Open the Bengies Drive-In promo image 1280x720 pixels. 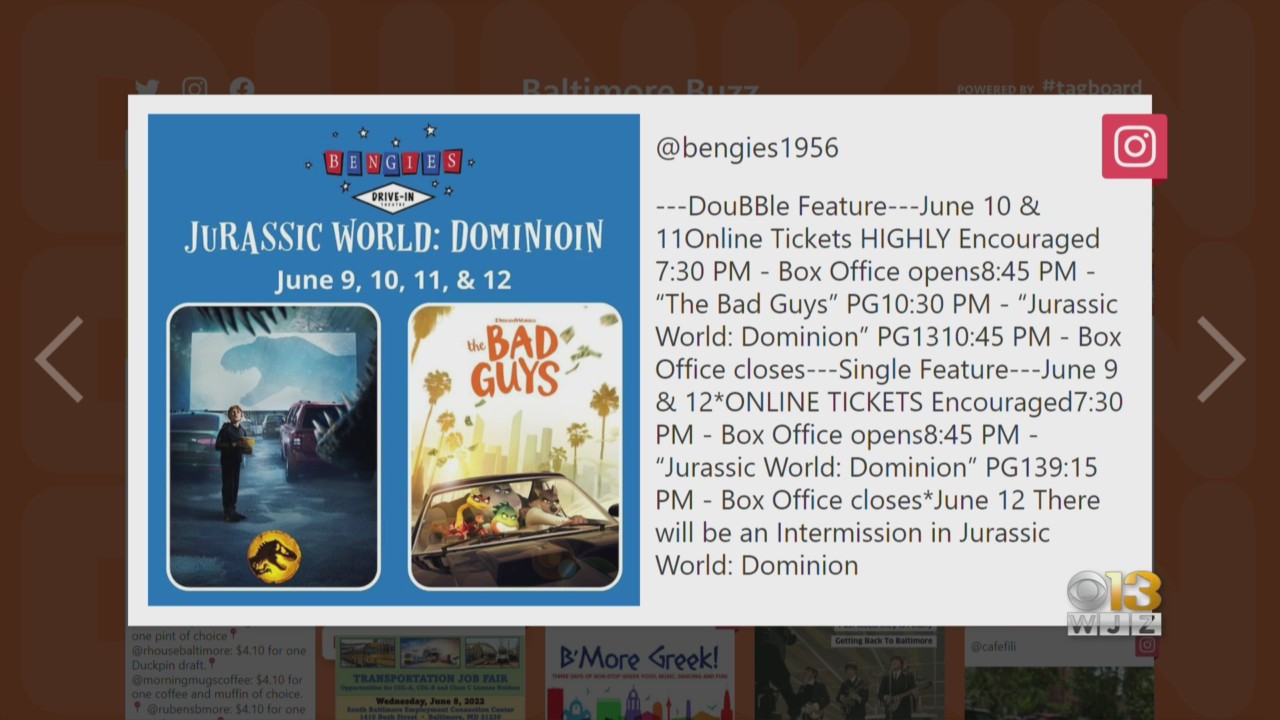click(x=394, y=360)
